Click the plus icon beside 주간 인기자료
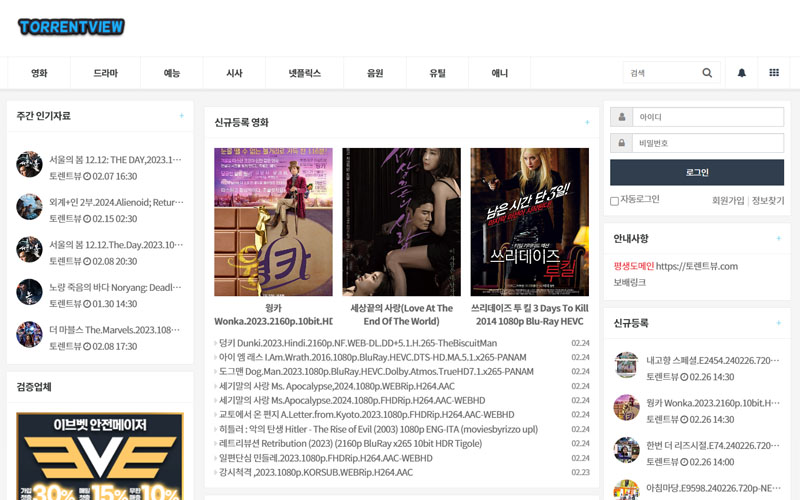The height and width of the screenshot is (500, 800). pos(182,116)
